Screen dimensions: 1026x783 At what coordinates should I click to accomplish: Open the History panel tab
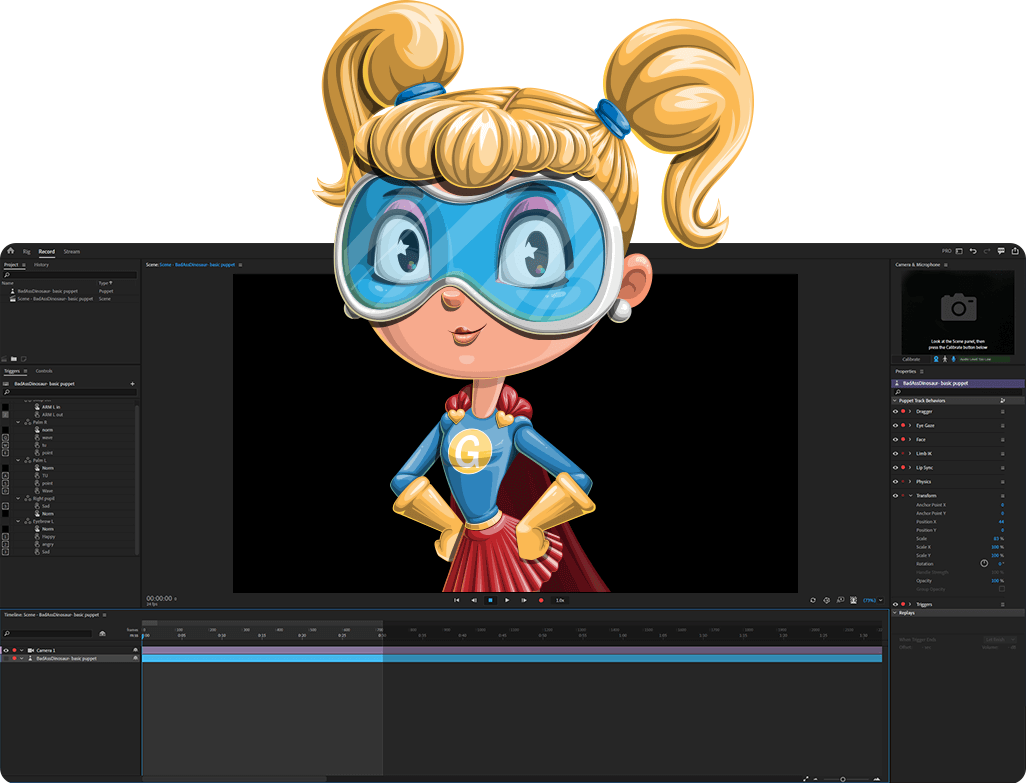tap(41, 265)
